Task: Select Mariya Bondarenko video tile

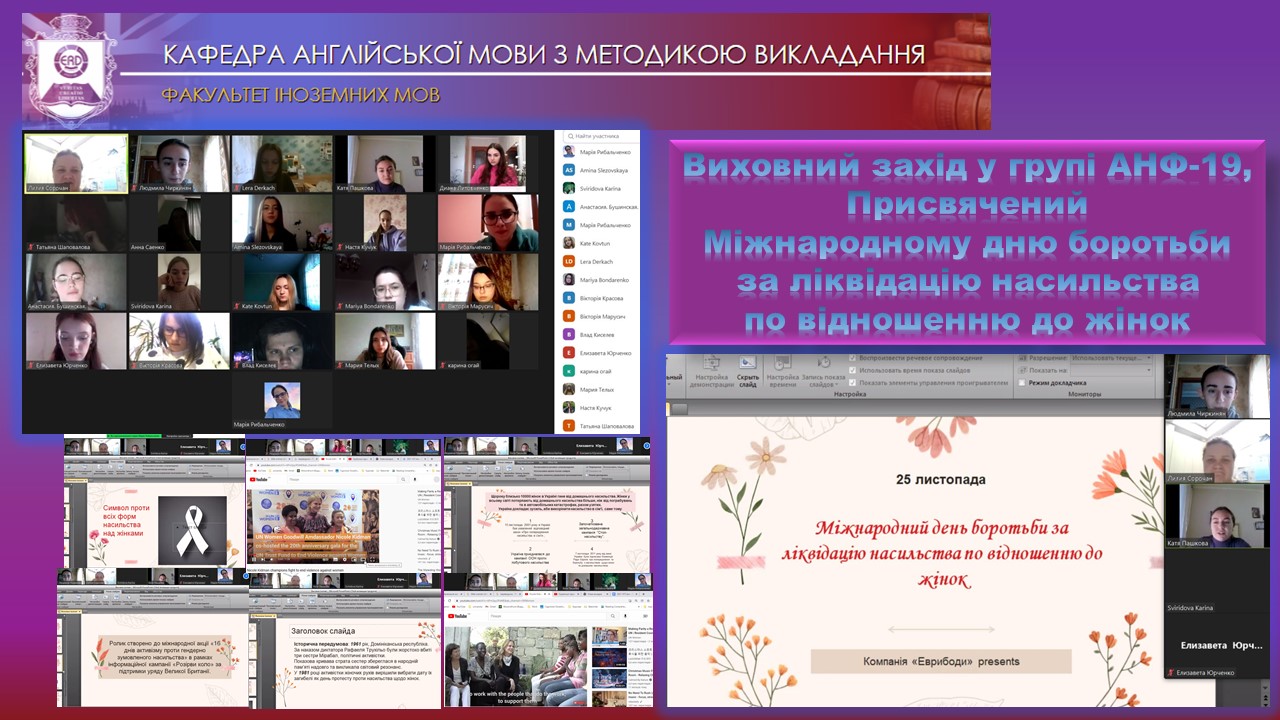Action: (385, 282)
